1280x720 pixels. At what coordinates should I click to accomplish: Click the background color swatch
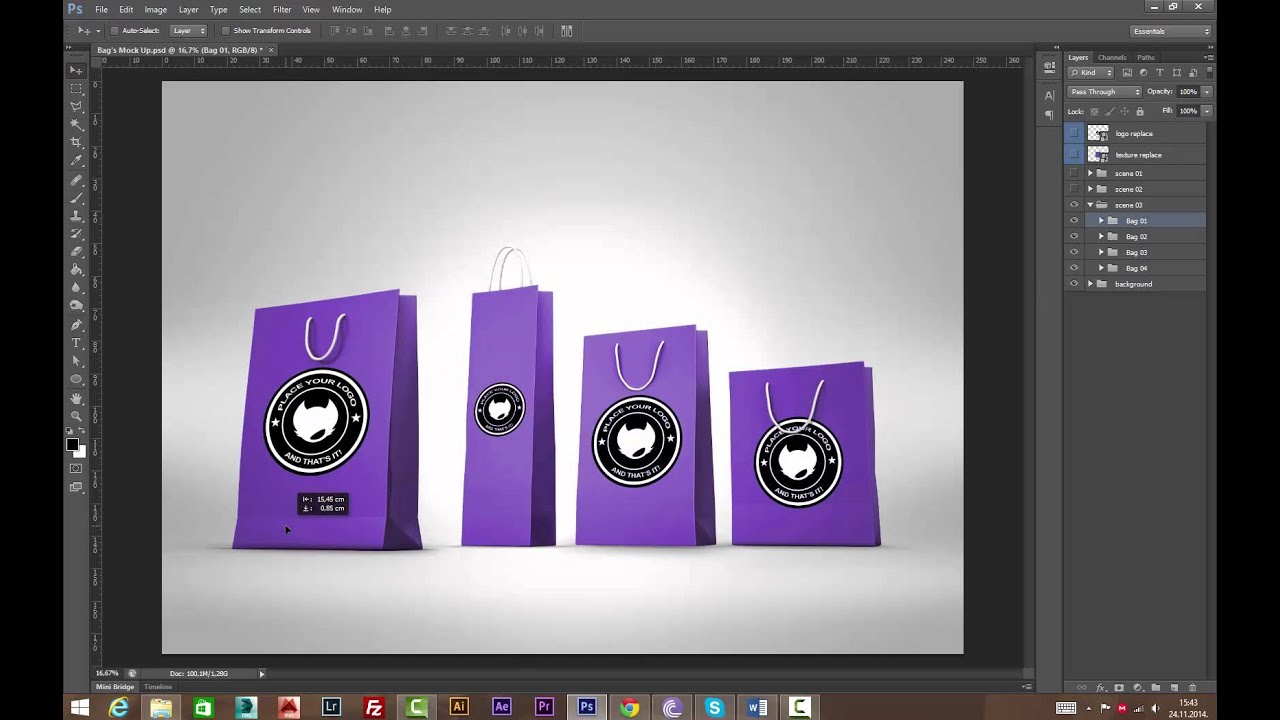tap(82, 453)
